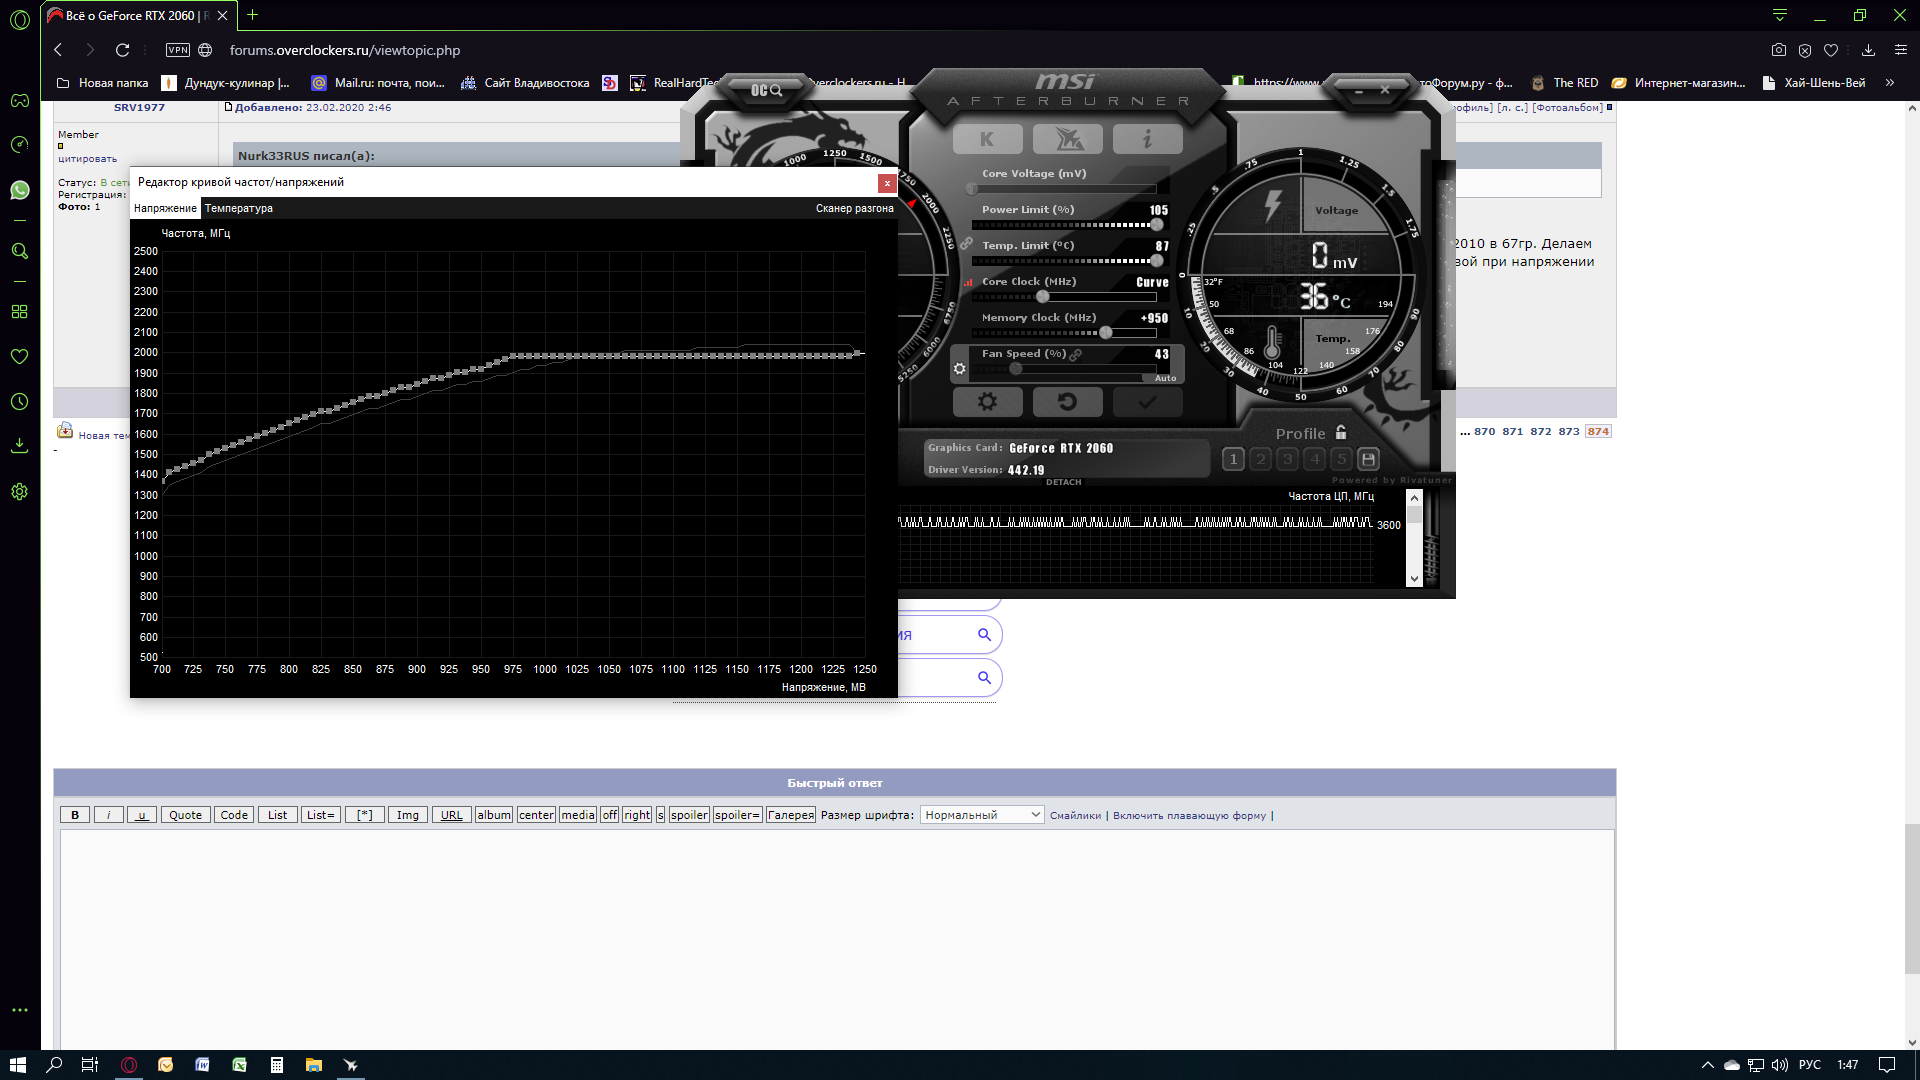Expand font size dropdown Нормальный
Screen dimensions: 1920x1080
click(x=981, y=815)
